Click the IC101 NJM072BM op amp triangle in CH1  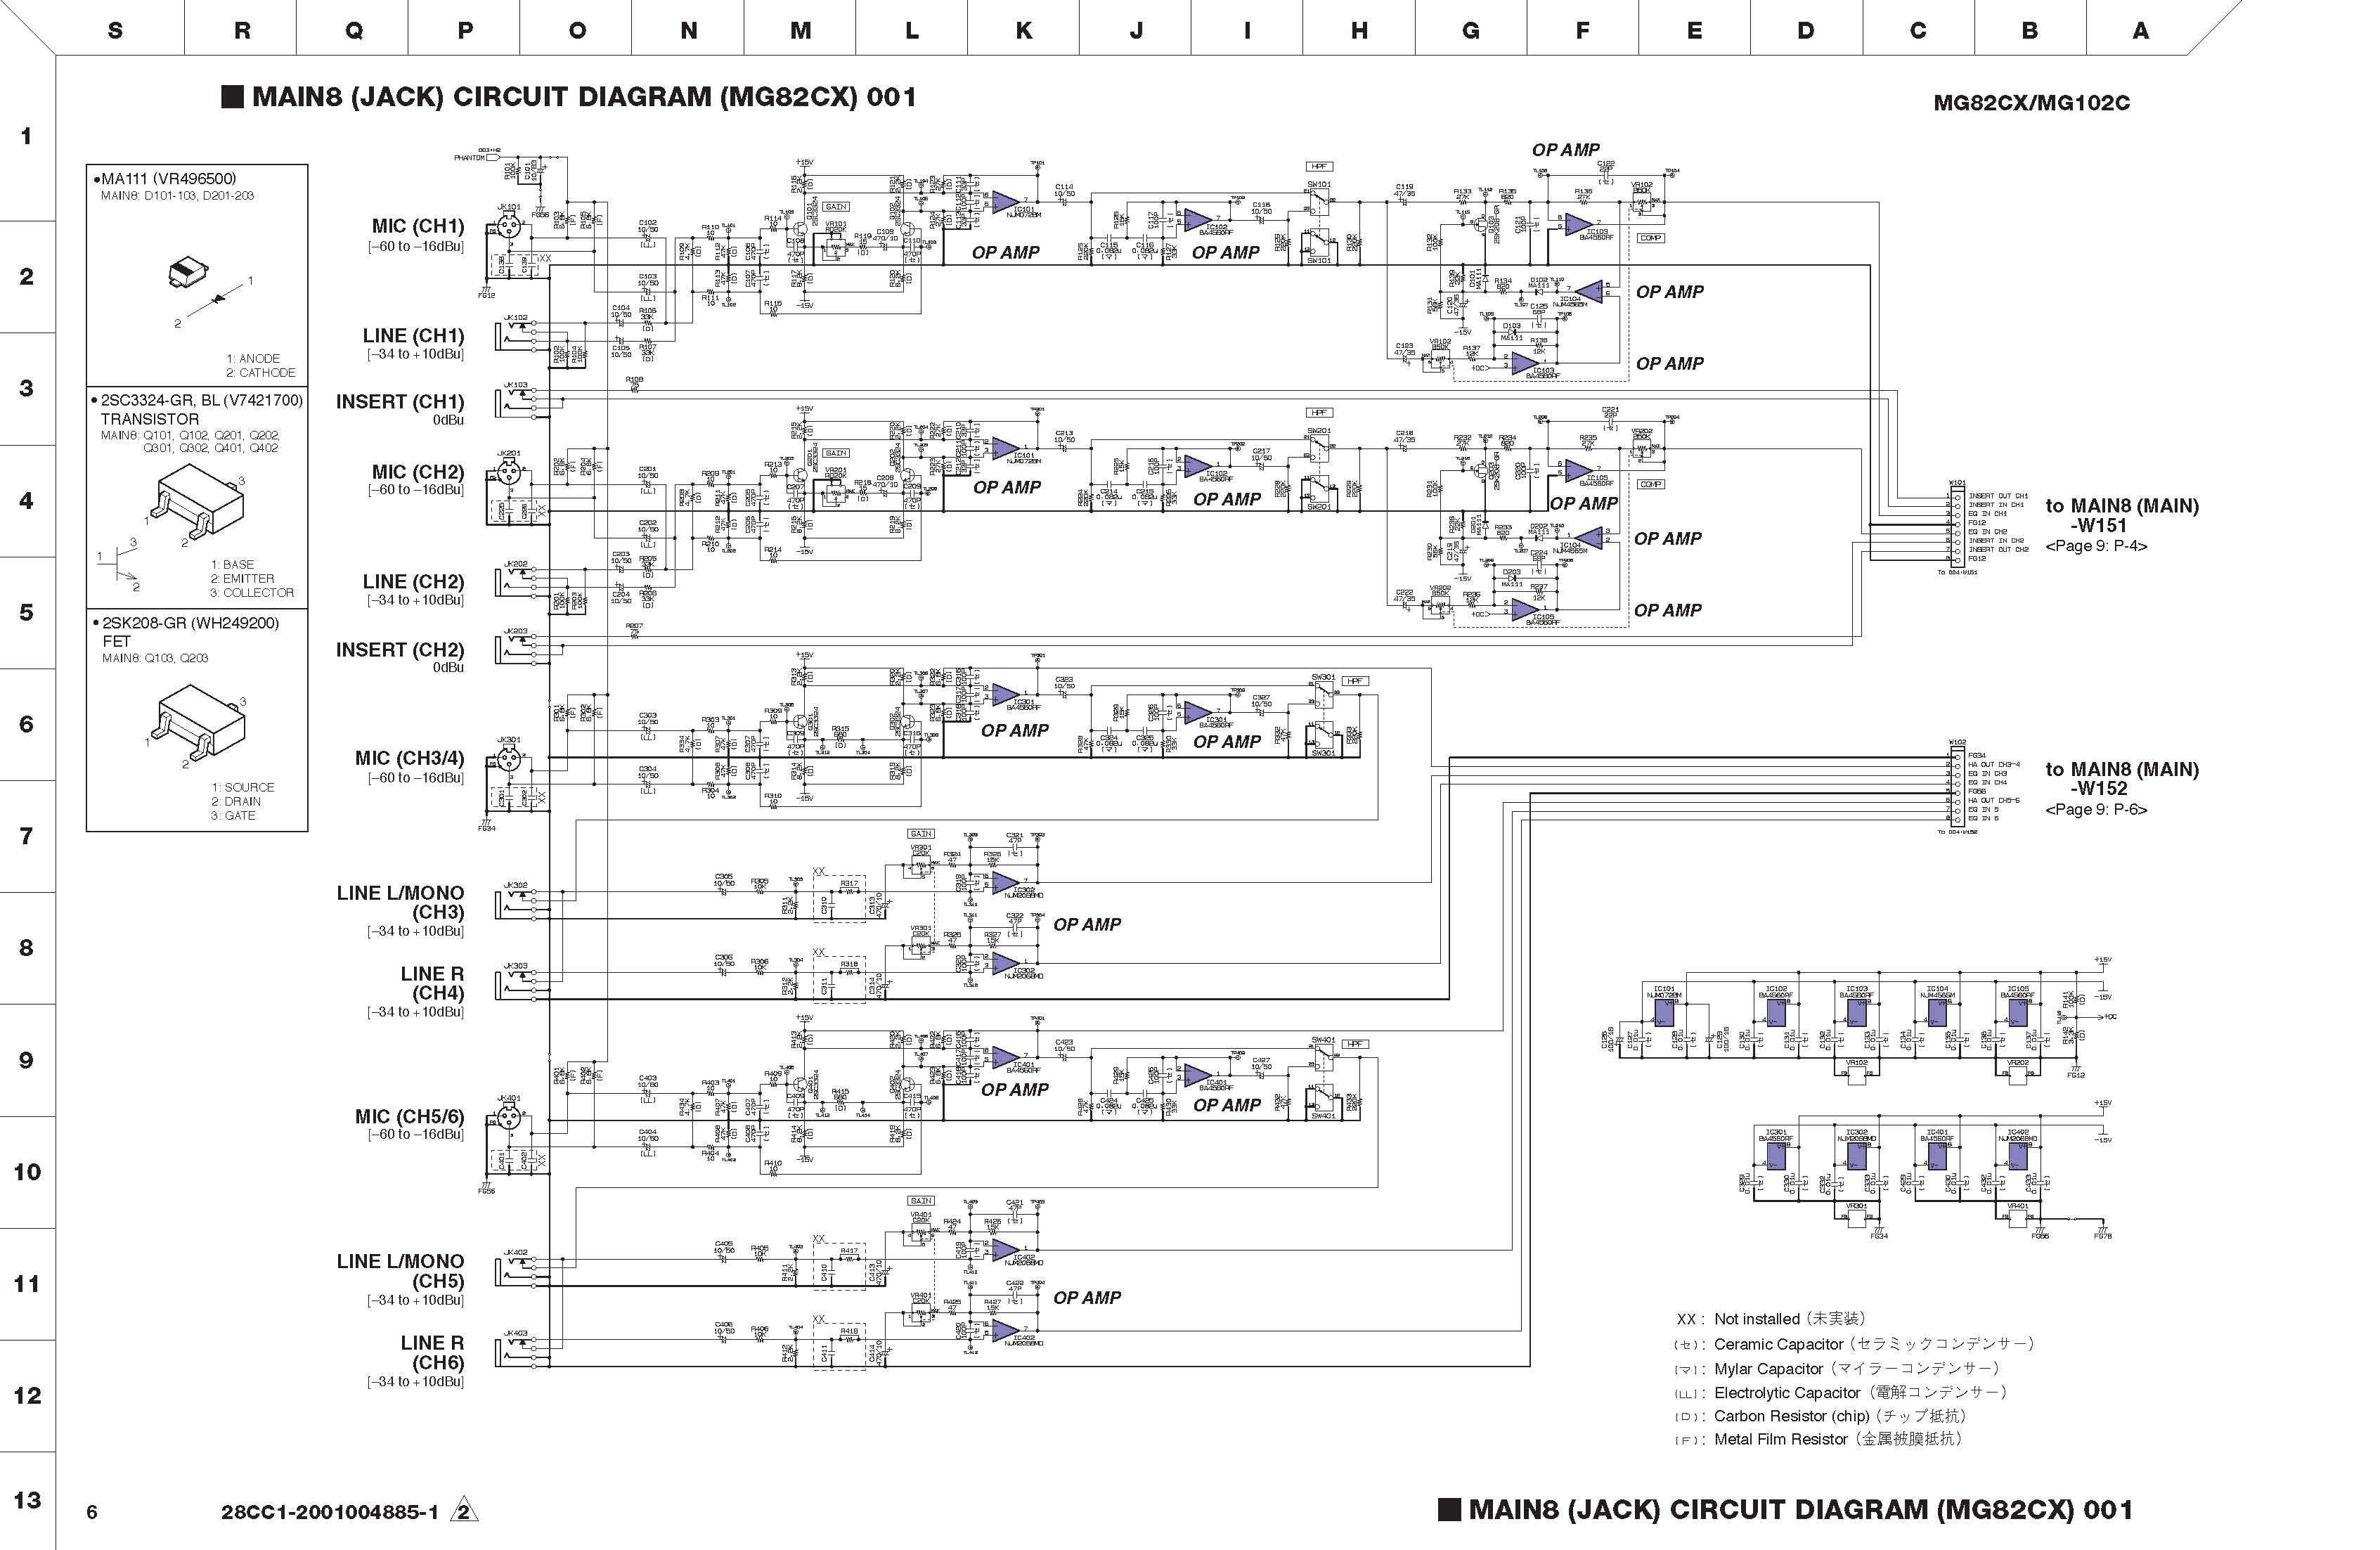click(1005, 201)
